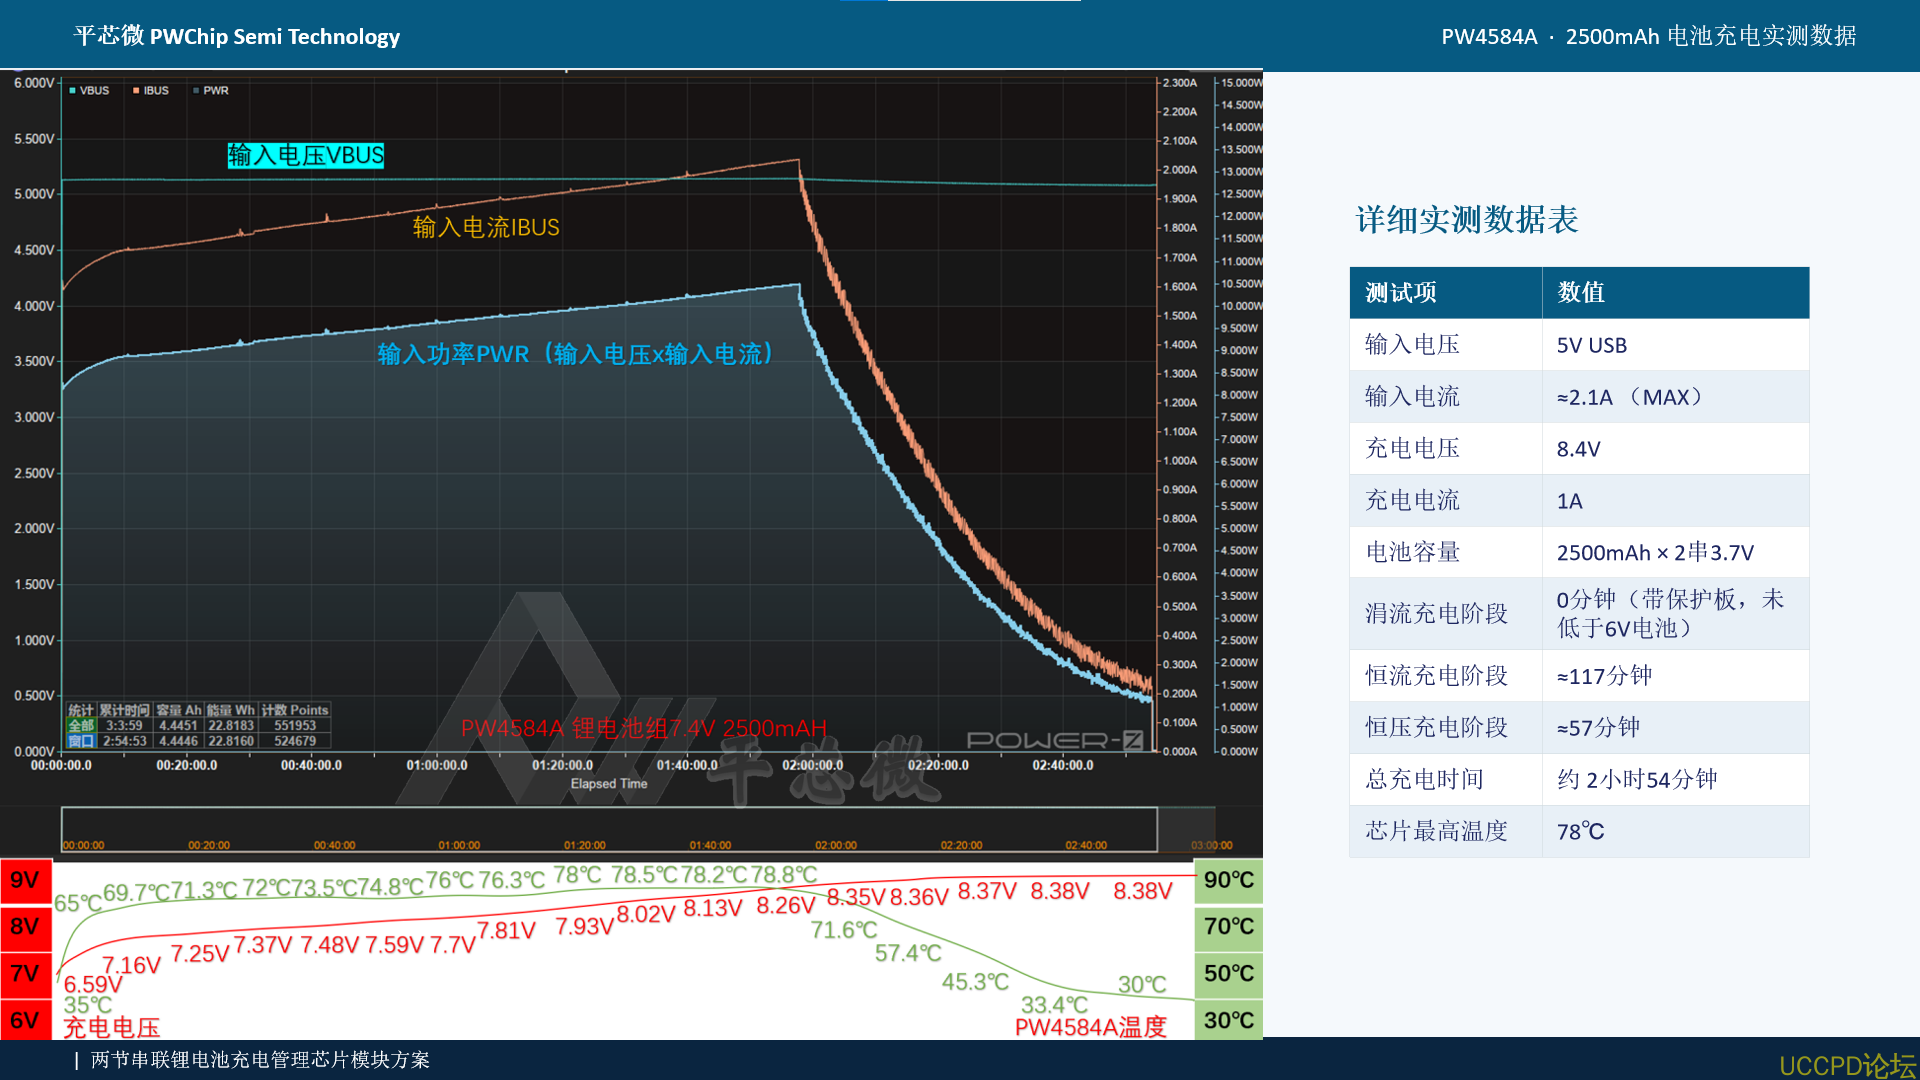This screenshot has width=1920, height=1080.
Task: Click the UCCPD论坛 watermark link
Action: pos(1848,1065)
